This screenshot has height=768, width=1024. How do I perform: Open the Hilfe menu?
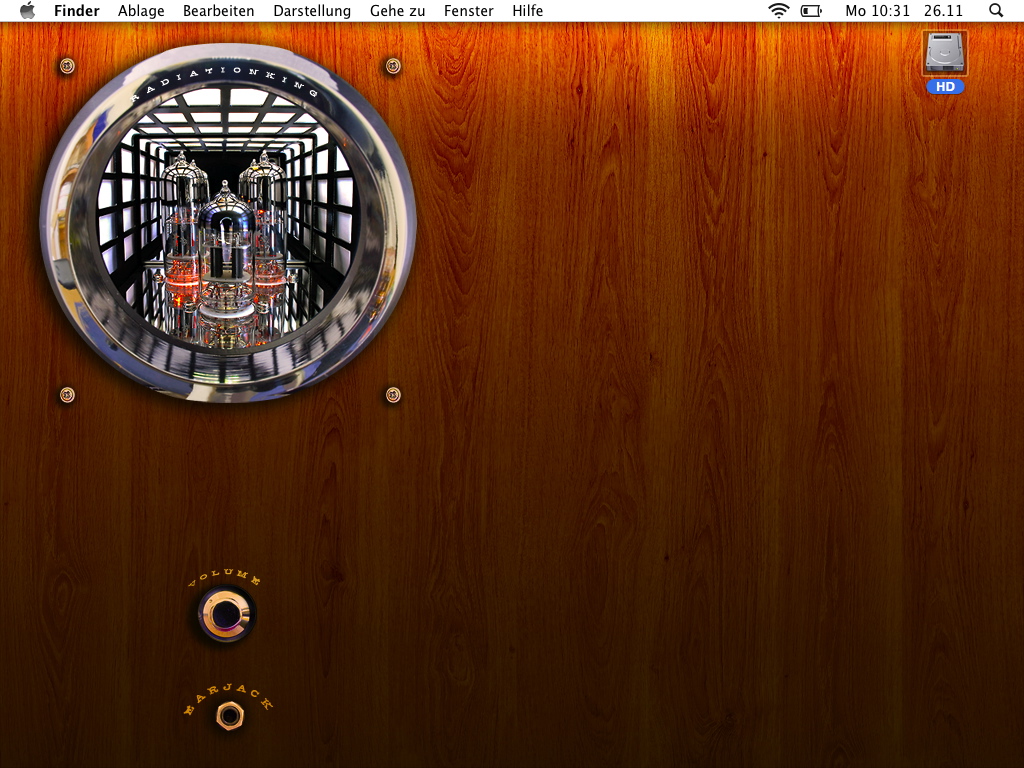pyautogui.click(x=527, y=10)
